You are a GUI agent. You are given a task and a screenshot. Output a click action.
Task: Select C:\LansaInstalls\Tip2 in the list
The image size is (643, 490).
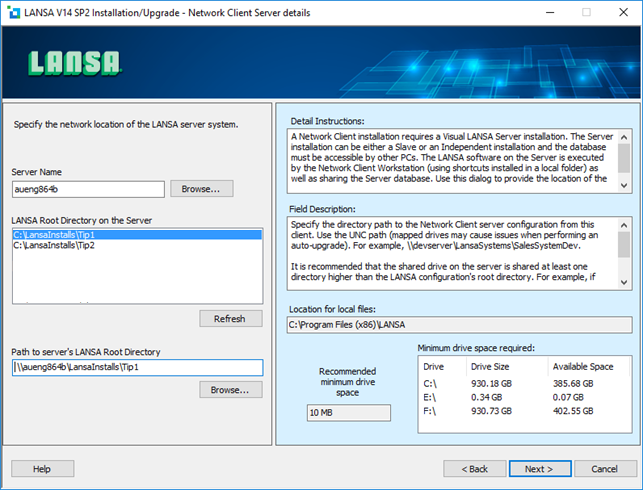pos(137,245)
